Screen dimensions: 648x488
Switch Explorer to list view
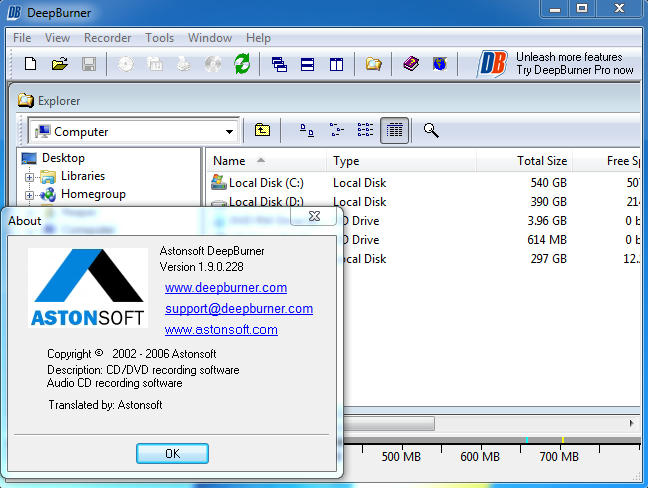365,130
